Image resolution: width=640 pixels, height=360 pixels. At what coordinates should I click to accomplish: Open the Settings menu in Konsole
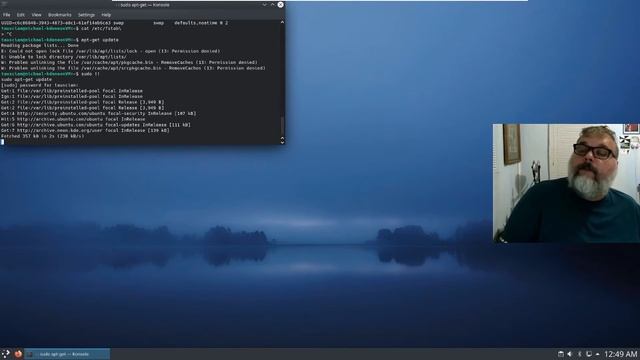tap(86, 15)
